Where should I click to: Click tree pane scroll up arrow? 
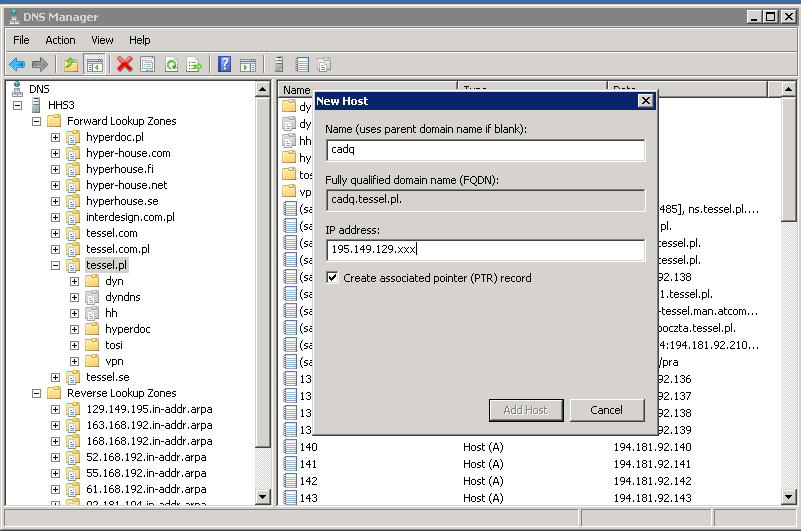tap(263, 89)
